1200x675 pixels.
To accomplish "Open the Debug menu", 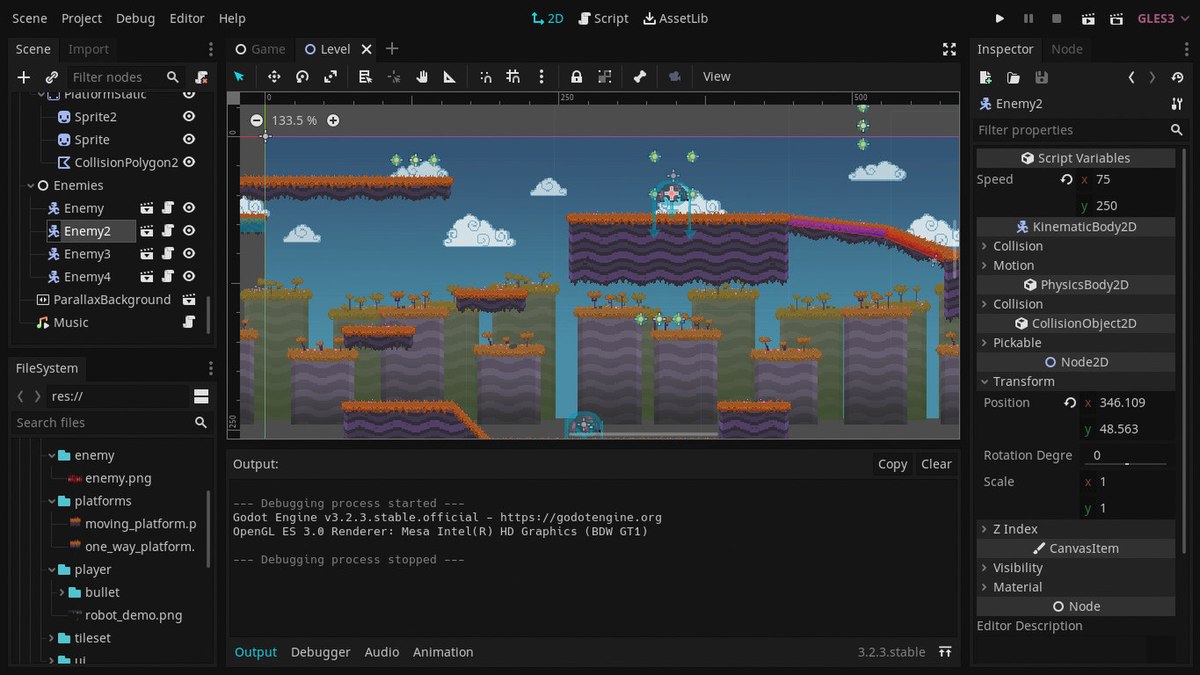I will (x=135, y=18).
